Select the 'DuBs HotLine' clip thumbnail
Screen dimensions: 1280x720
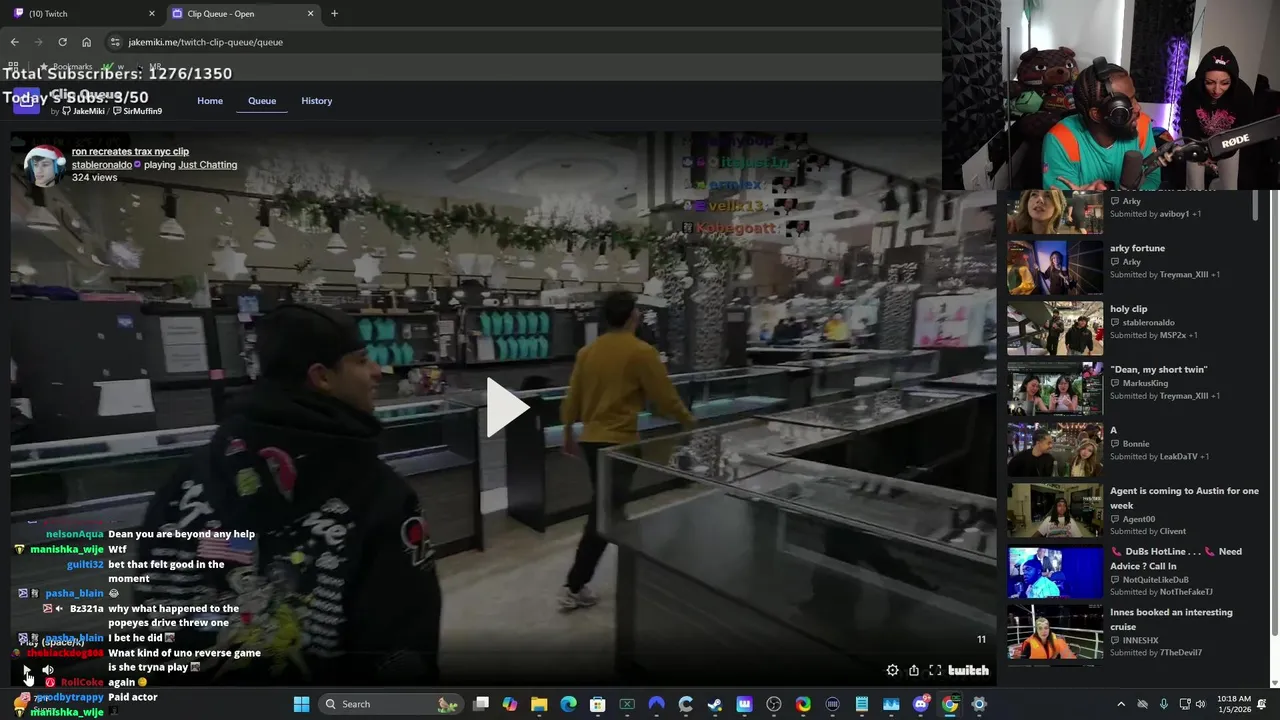click(1055, 571)
